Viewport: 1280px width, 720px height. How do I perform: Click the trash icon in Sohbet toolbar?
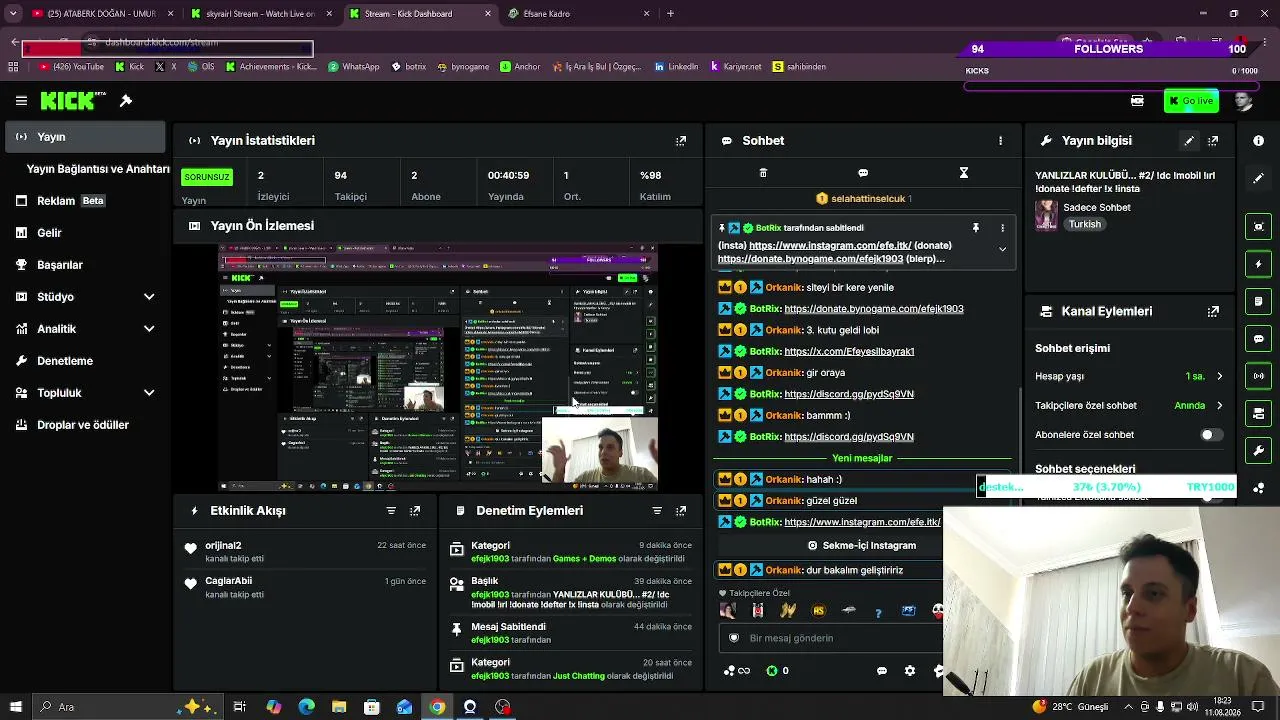pyautogui.click(x=763, y=173)
